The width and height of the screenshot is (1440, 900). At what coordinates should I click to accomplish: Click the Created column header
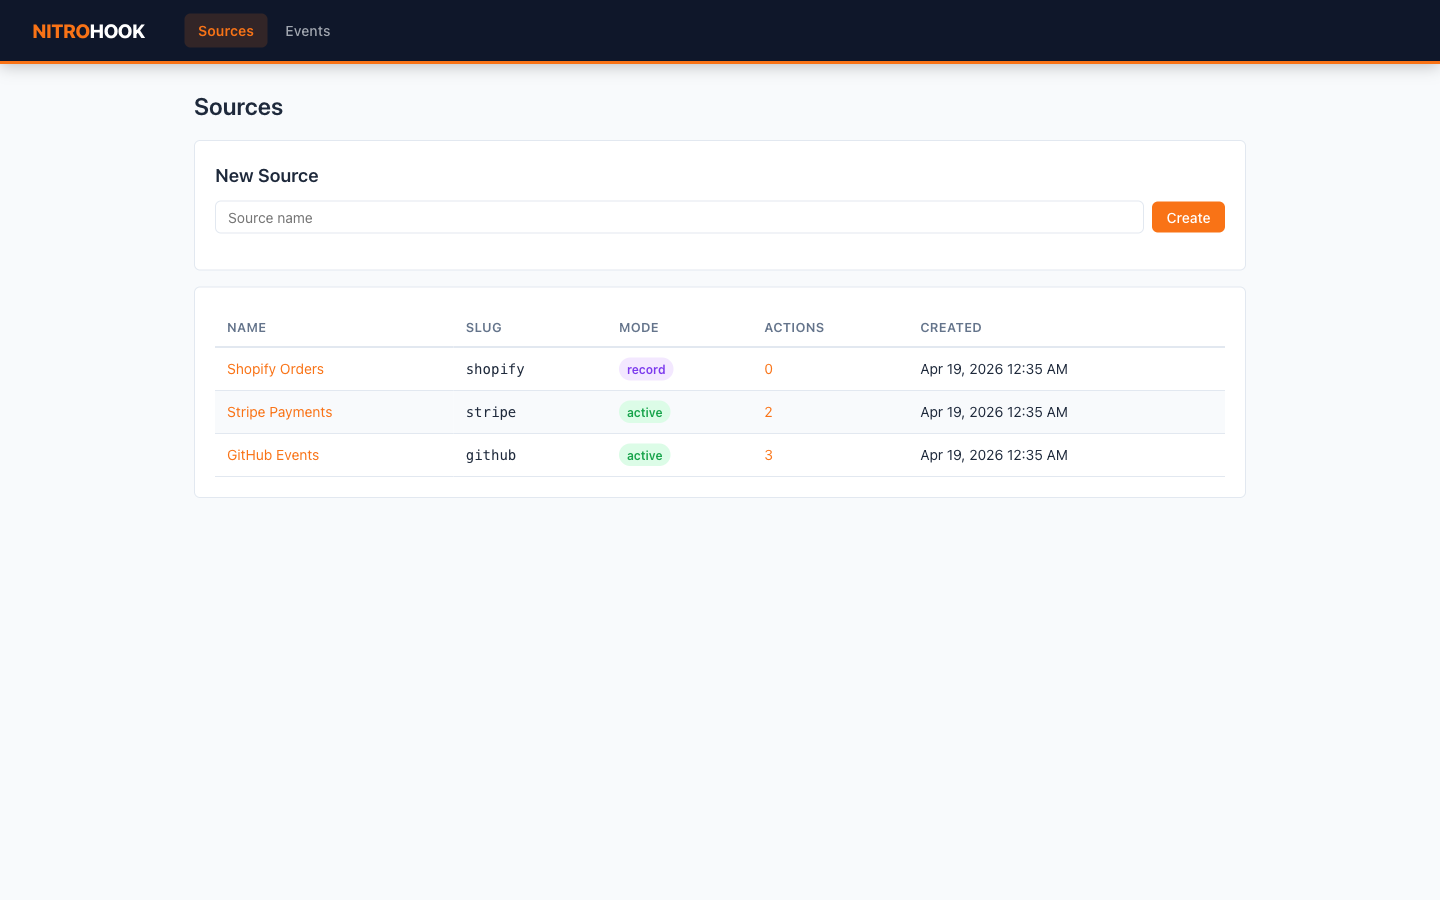(x=951, y=328)
